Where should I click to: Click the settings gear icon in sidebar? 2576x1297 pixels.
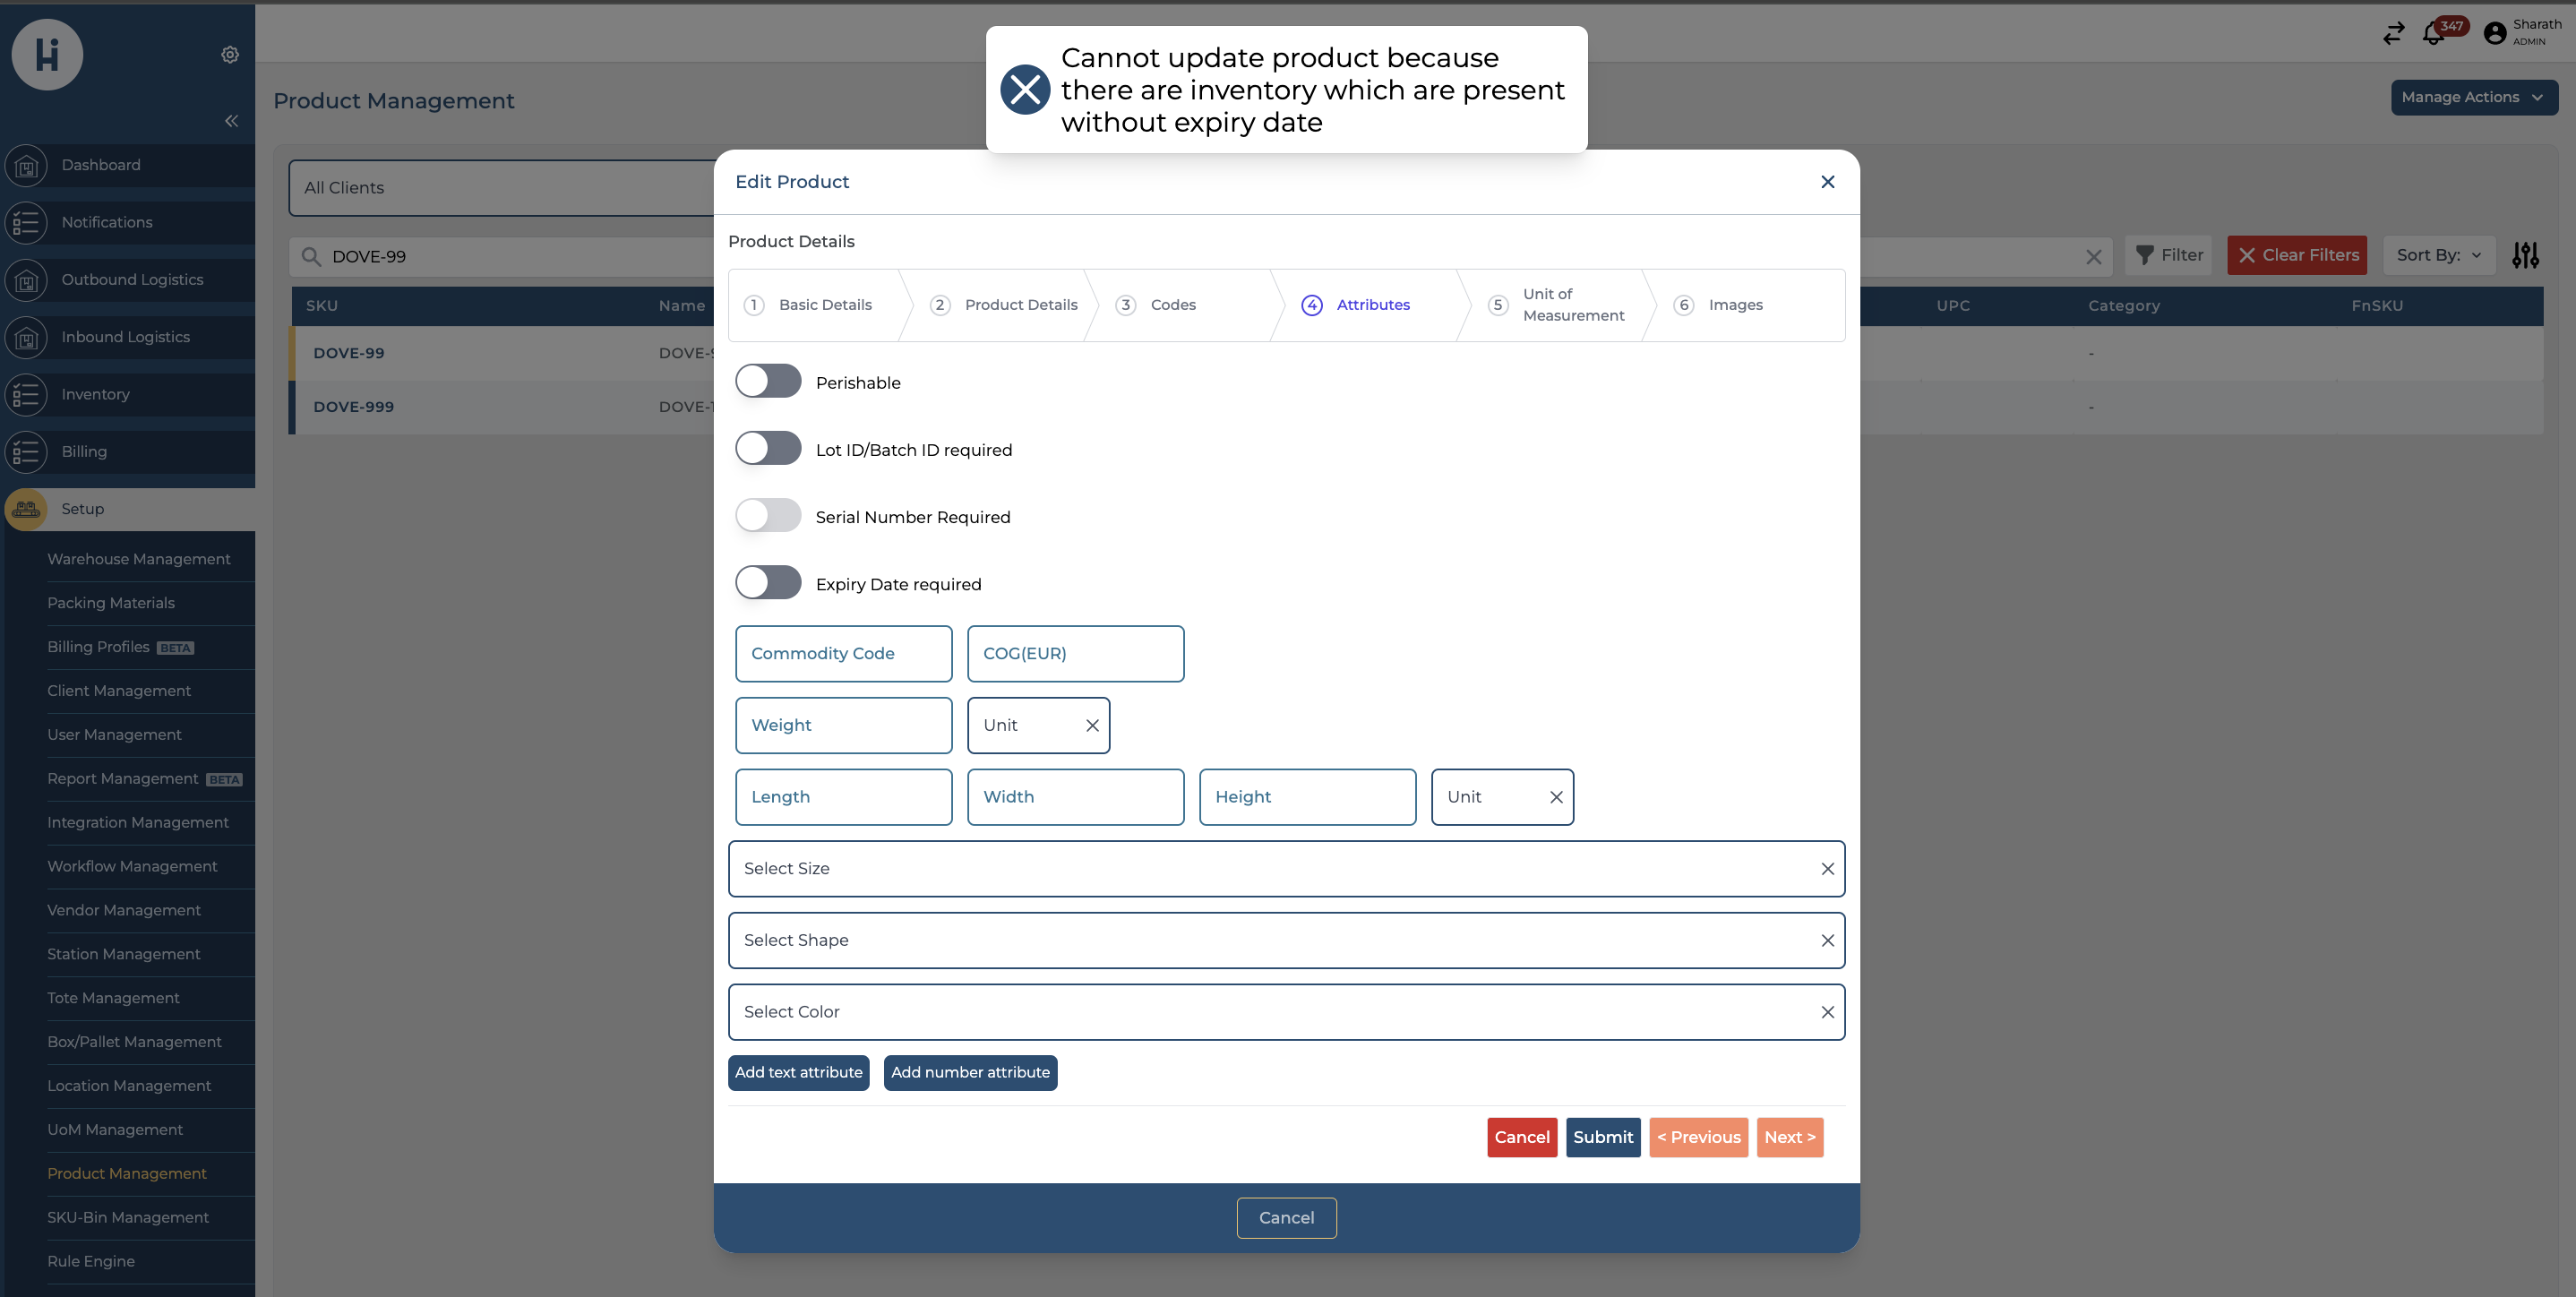(230, 55)
